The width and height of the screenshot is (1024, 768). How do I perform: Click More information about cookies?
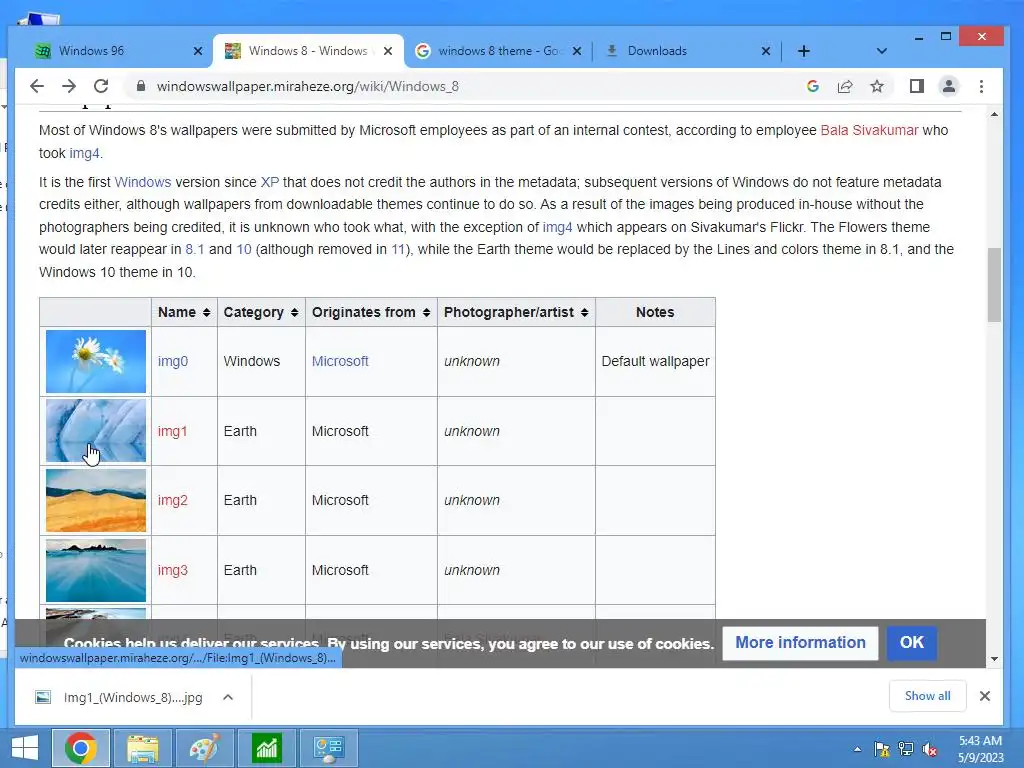click(x=800, y=643)
